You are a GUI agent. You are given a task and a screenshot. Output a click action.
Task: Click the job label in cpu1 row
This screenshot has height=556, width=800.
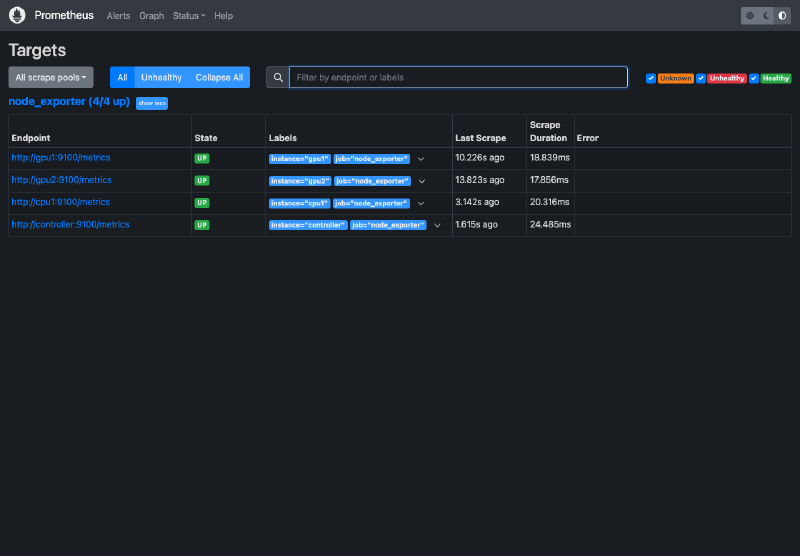pyautogui.click(x=371, y=203)
